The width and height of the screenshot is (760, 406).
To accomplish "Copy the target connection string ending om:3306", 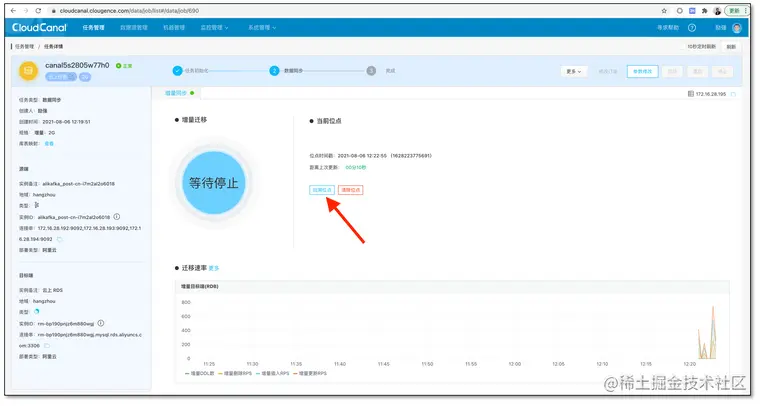I will (x=47, y=345).
